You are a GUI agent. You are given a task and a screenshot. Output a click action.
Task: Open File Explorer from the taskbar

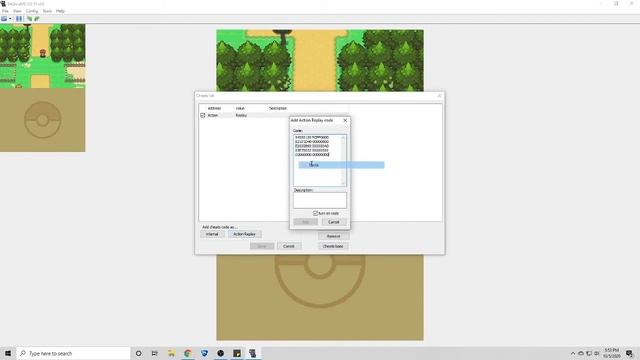[x=171, y=353]
